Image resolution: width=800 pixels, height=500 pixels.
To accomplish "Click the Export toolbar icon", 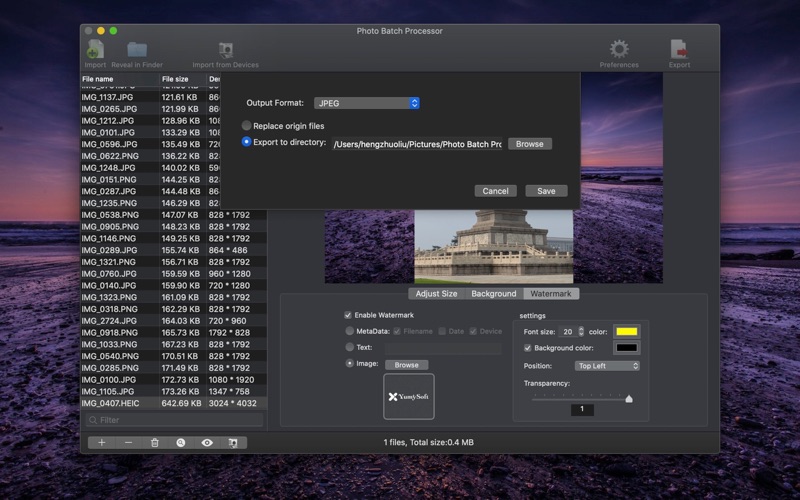I will [679, 49].
